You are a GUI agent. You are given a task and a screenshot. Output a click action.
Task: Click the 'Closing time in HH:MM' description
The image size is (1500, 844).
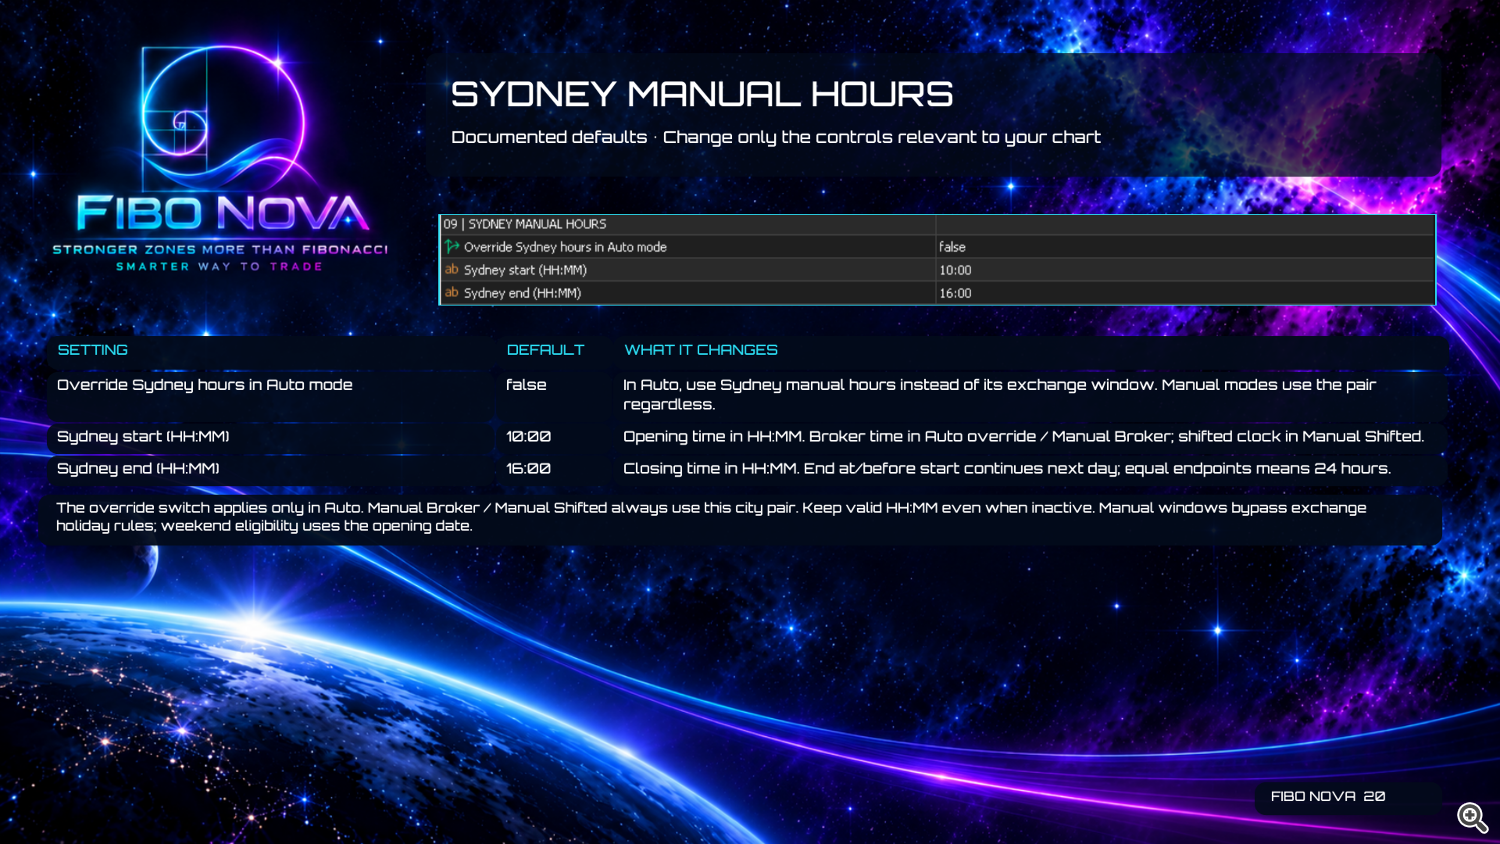coord(1007,469)
